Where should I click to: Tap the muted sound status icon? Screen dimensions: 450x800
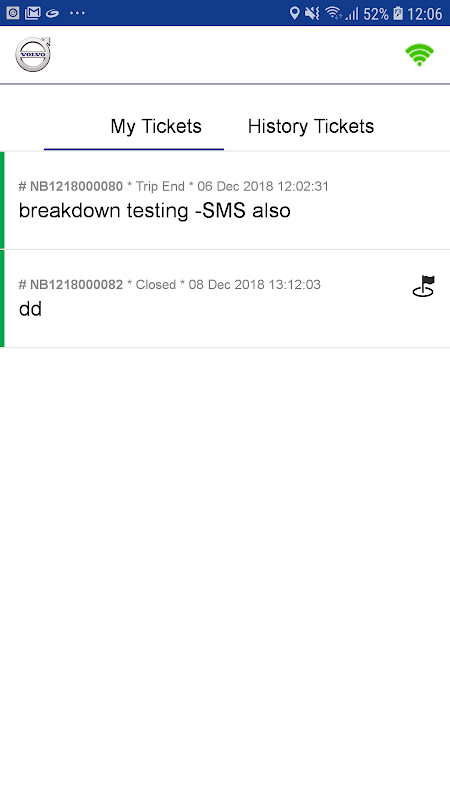pos(312,13)
